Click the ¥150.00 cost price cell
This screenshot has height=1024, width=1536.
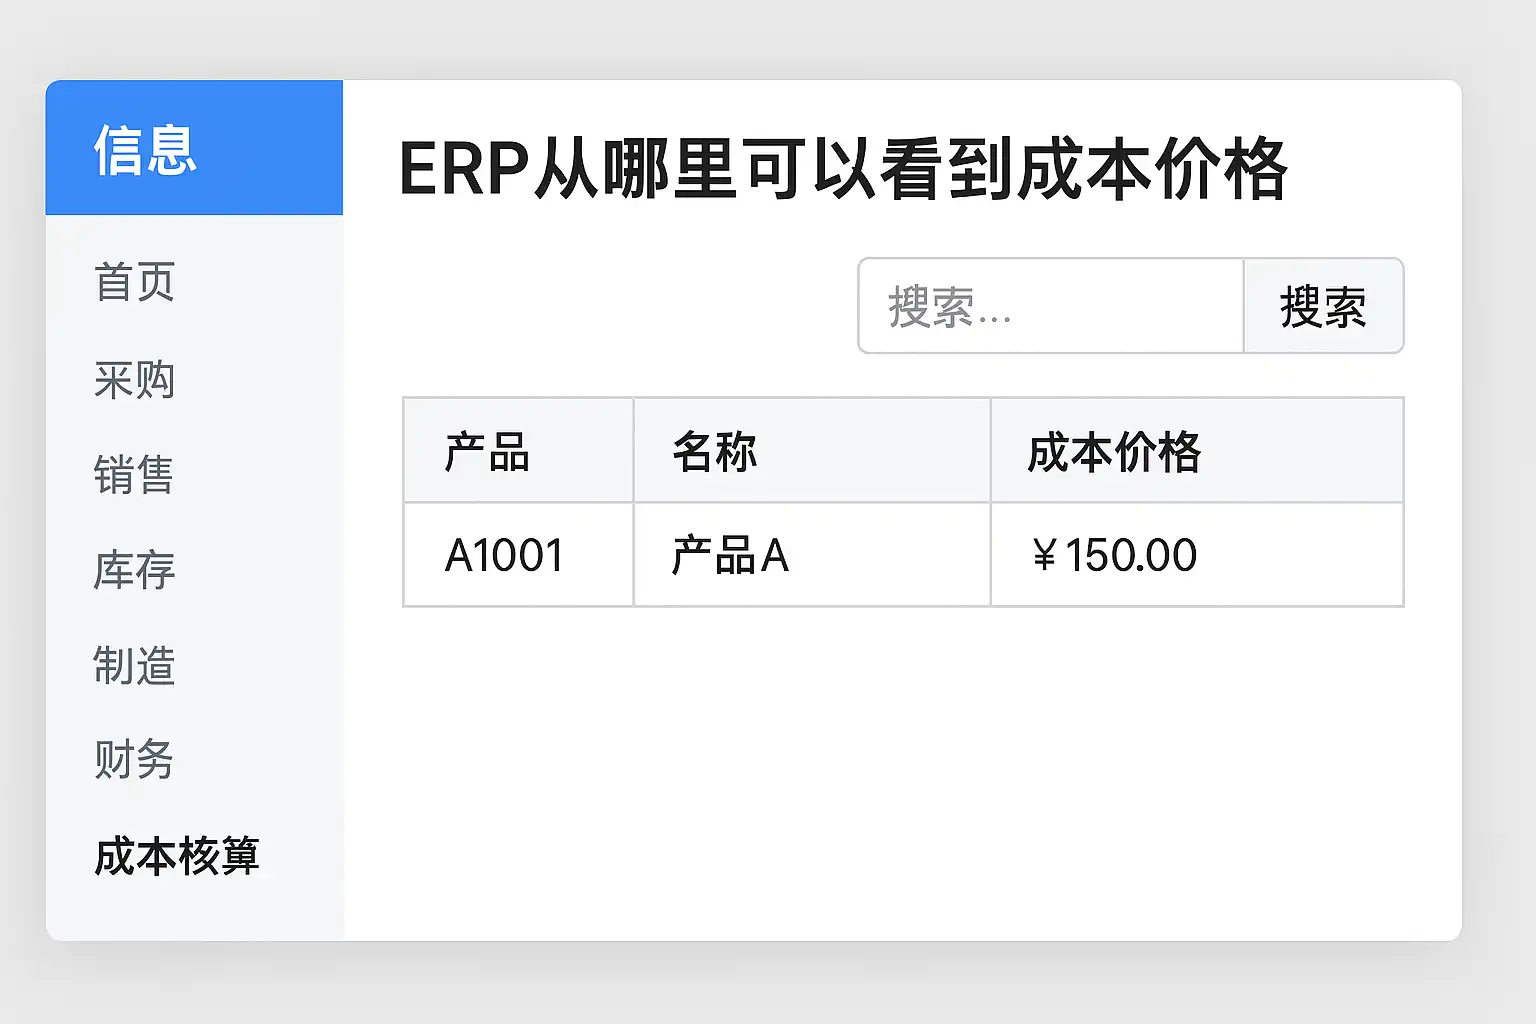1115,555
